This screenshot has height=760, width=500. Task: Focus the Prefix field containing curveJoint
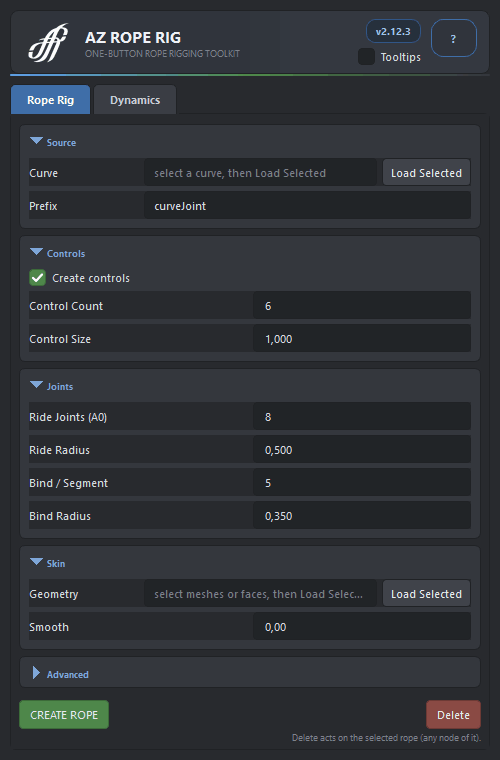point(307,206)
